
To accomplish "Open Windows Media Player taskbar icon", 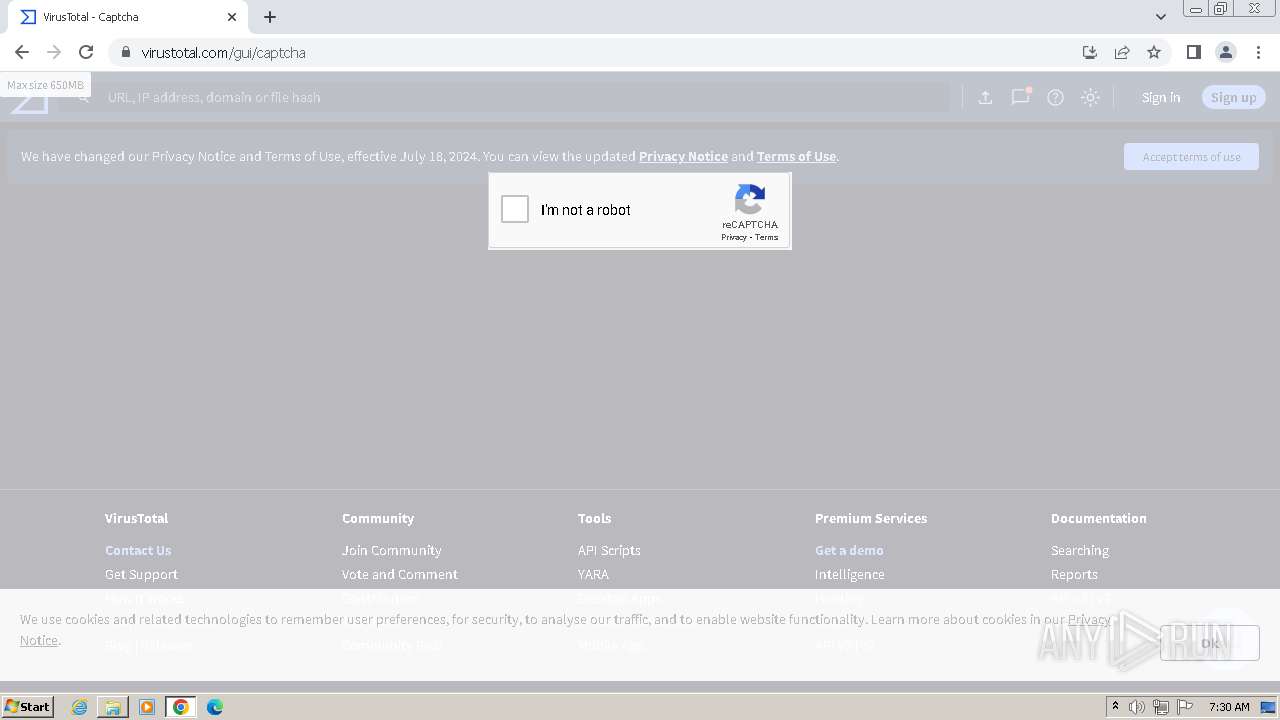I will pos(147,707).
